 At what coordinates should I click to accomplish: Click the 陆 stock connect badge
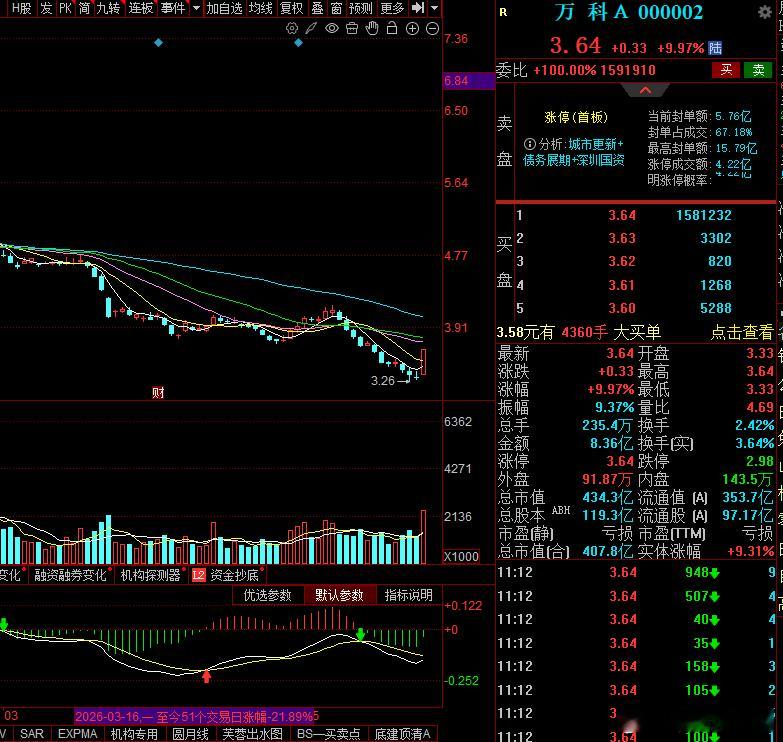click(x=715, y=48)
